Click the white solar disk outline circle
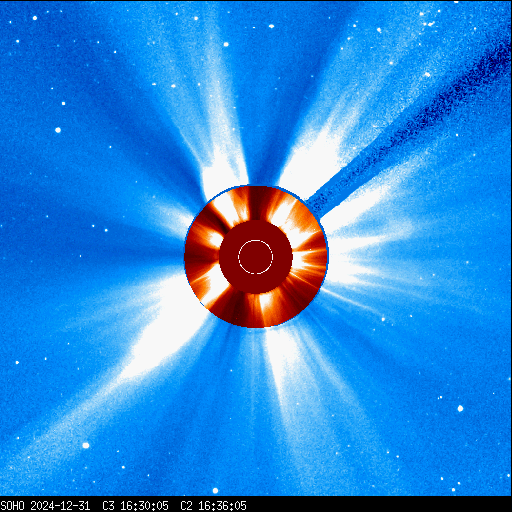The image size is (512, 512). tap(256, 257)
